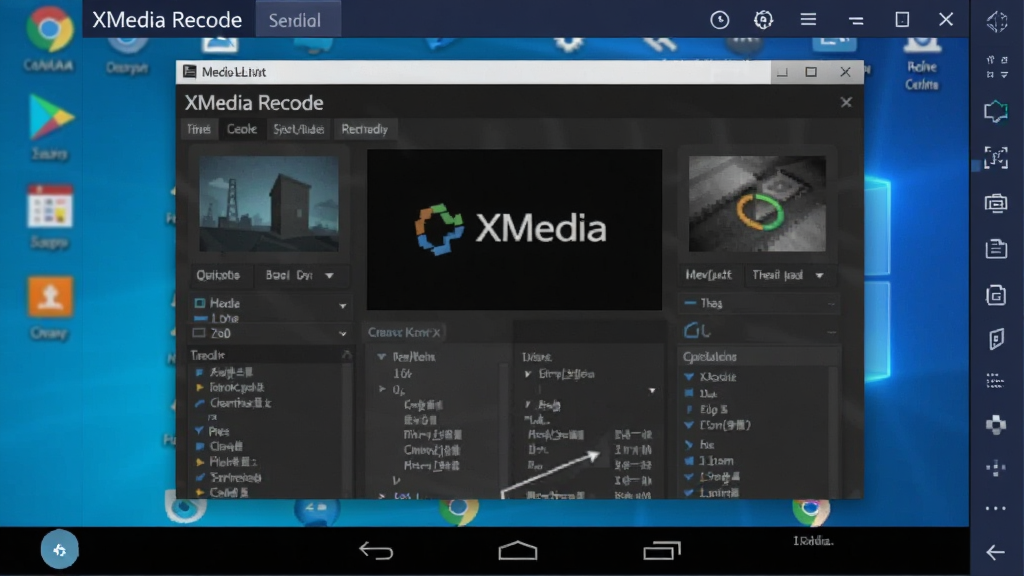1024x576 pixels.
Task: Expand the Hecle dropdown
Action: tap(343, 305)
